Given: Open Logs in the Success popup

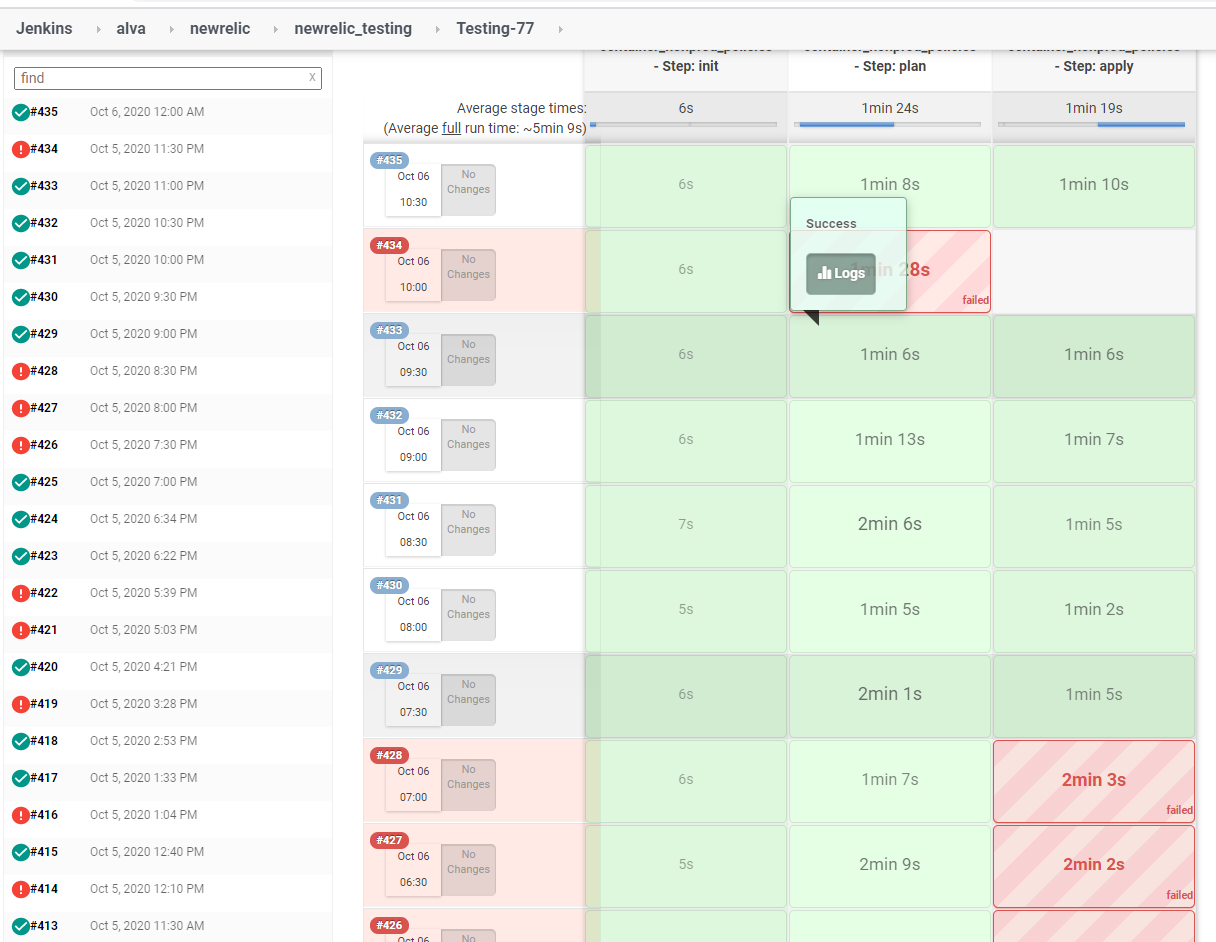Looking at the screenshot, I should [841, 274].
